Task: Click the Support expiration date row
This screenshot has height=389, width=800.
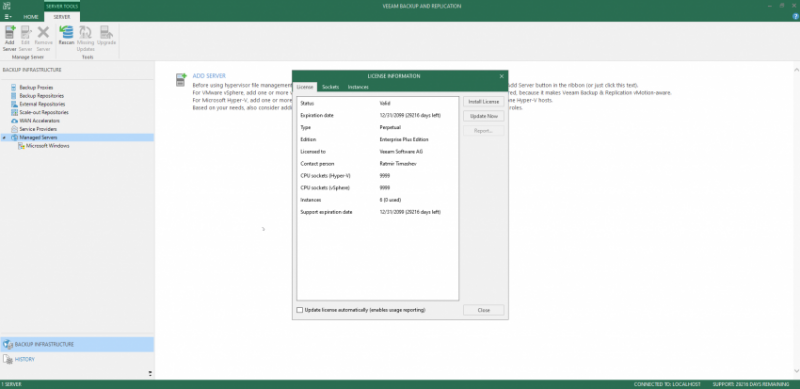Action: tap(378, 212)
